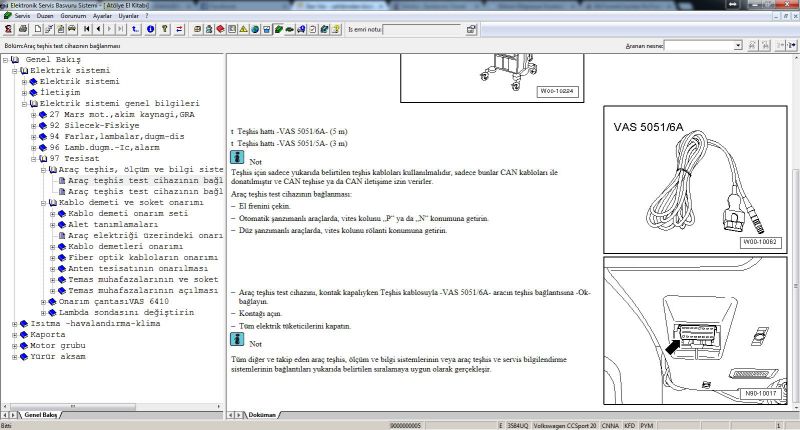
Task: Collapse the 97 Tesisat node
Action: tap(34, 159)
